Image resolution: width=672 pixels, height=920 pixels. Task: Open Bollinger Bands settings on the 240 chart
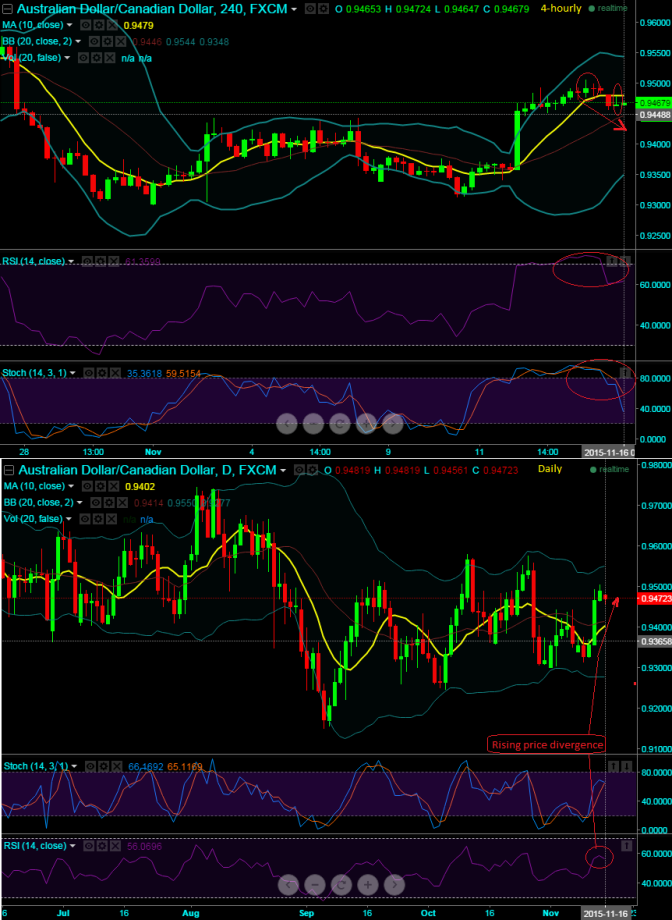point(107,42)
